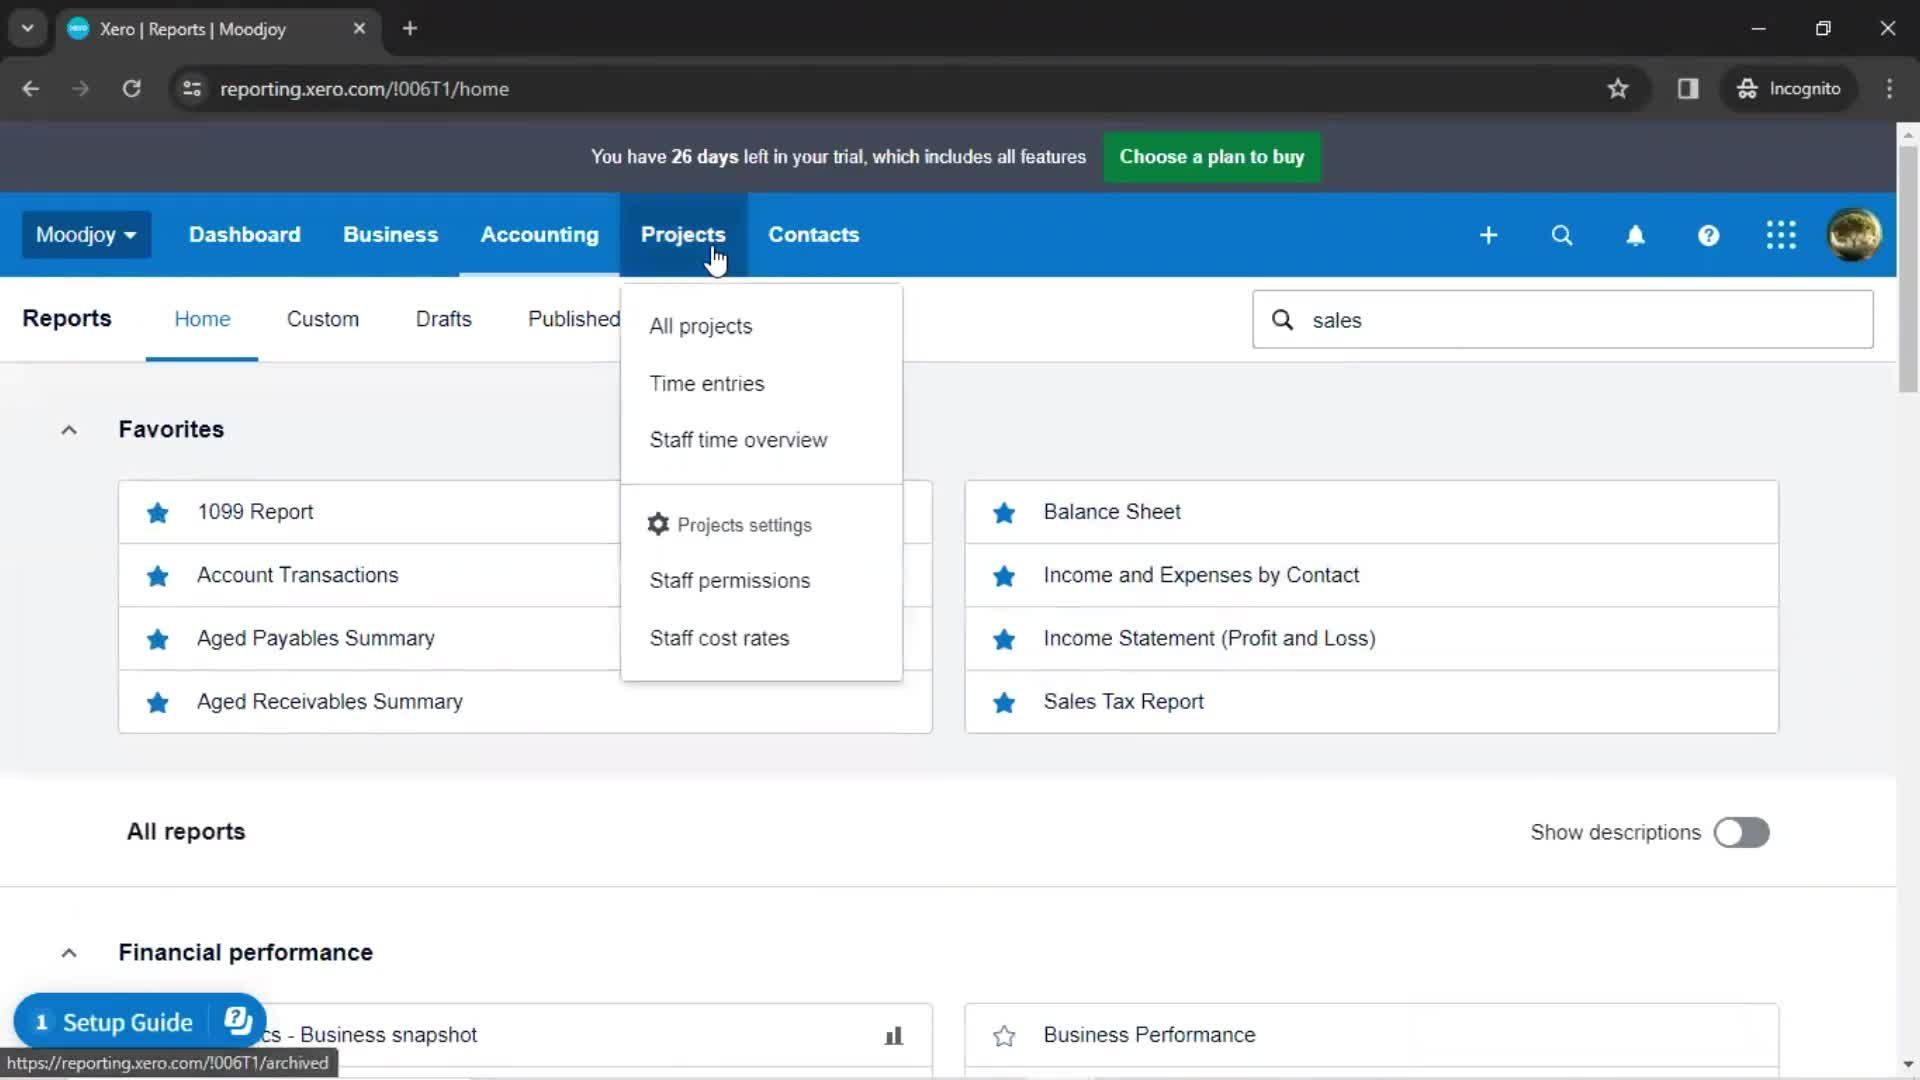Click the plus create-new icon in Xero header
1920x1080 pixels.
click(1488, 235)
